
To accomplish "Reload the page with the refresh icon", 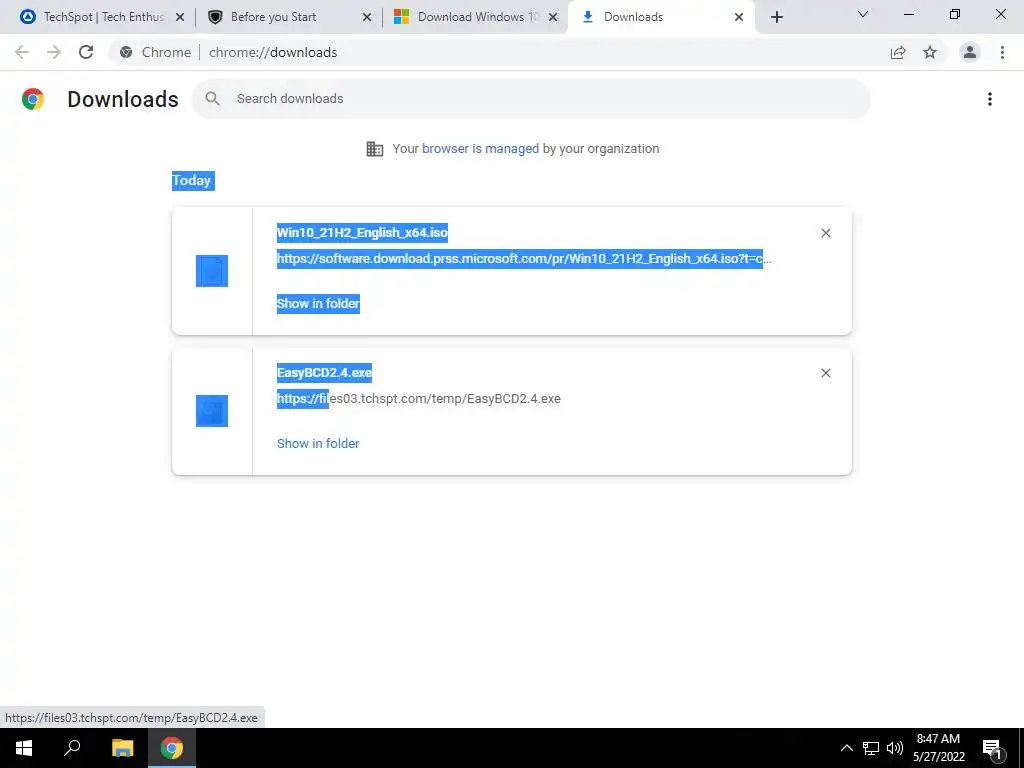I will 86,52.
